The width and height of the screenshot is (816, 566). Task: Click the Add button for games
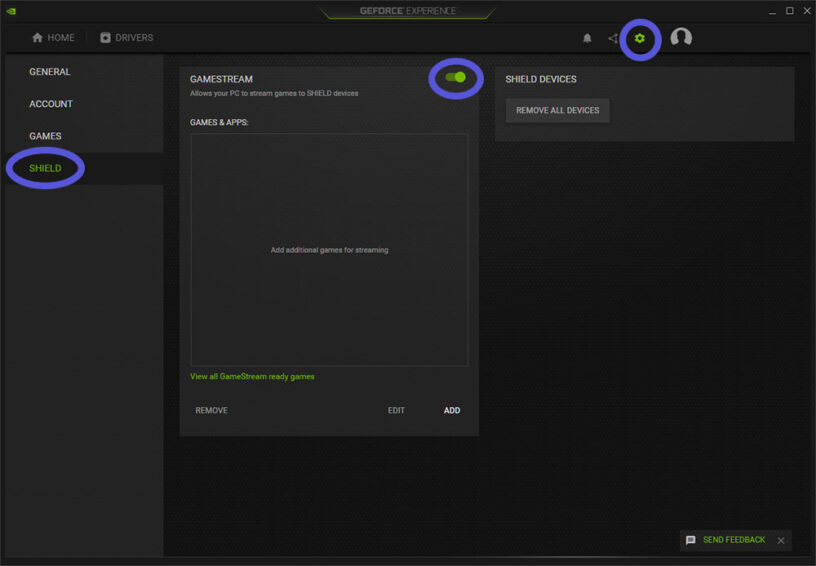coord(452,410)
